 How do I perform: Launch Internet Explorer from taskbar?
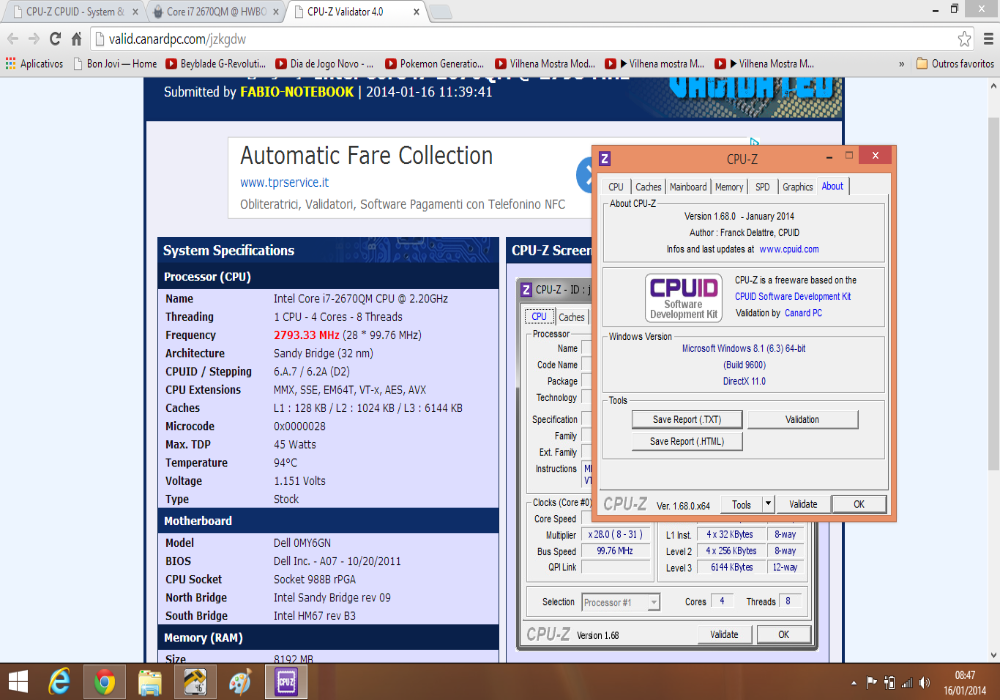(x=59, y=682)
